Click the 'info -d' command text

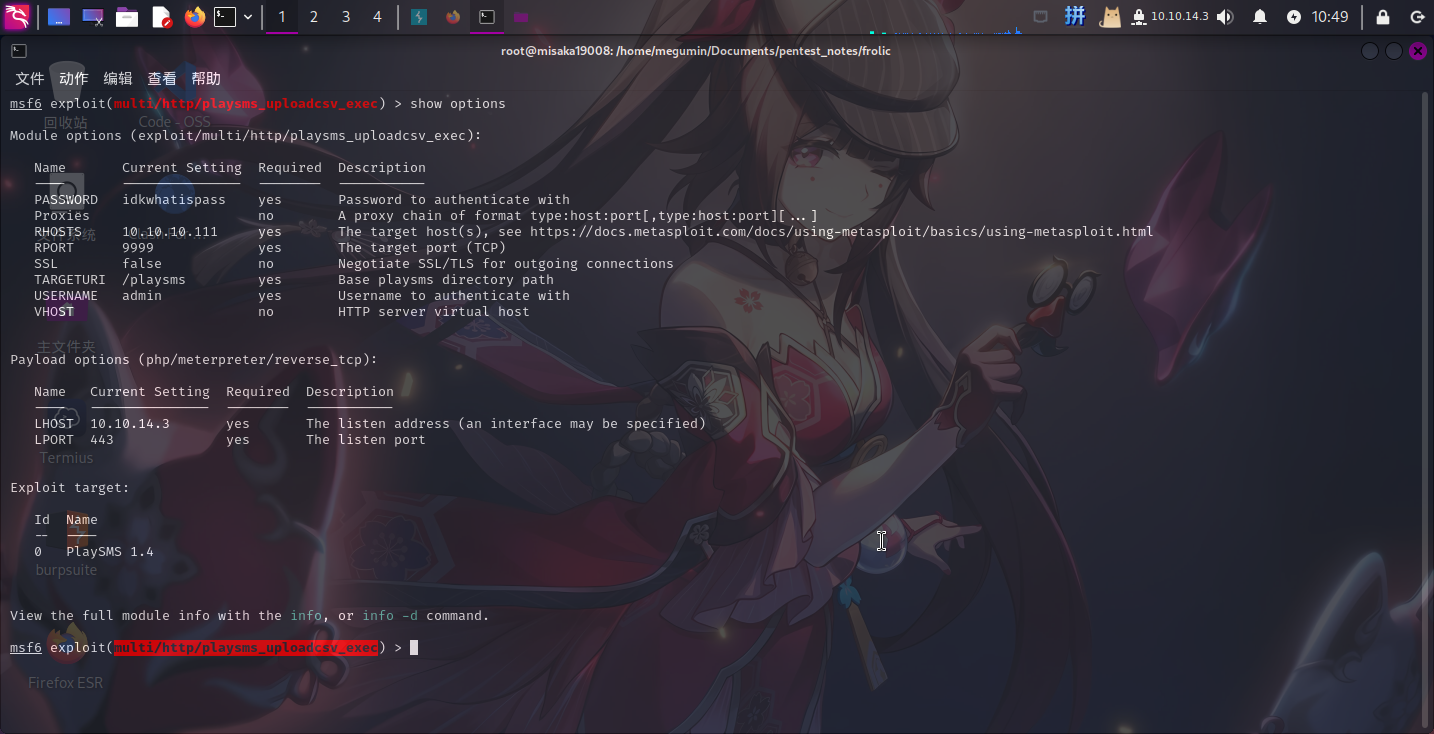390,616
